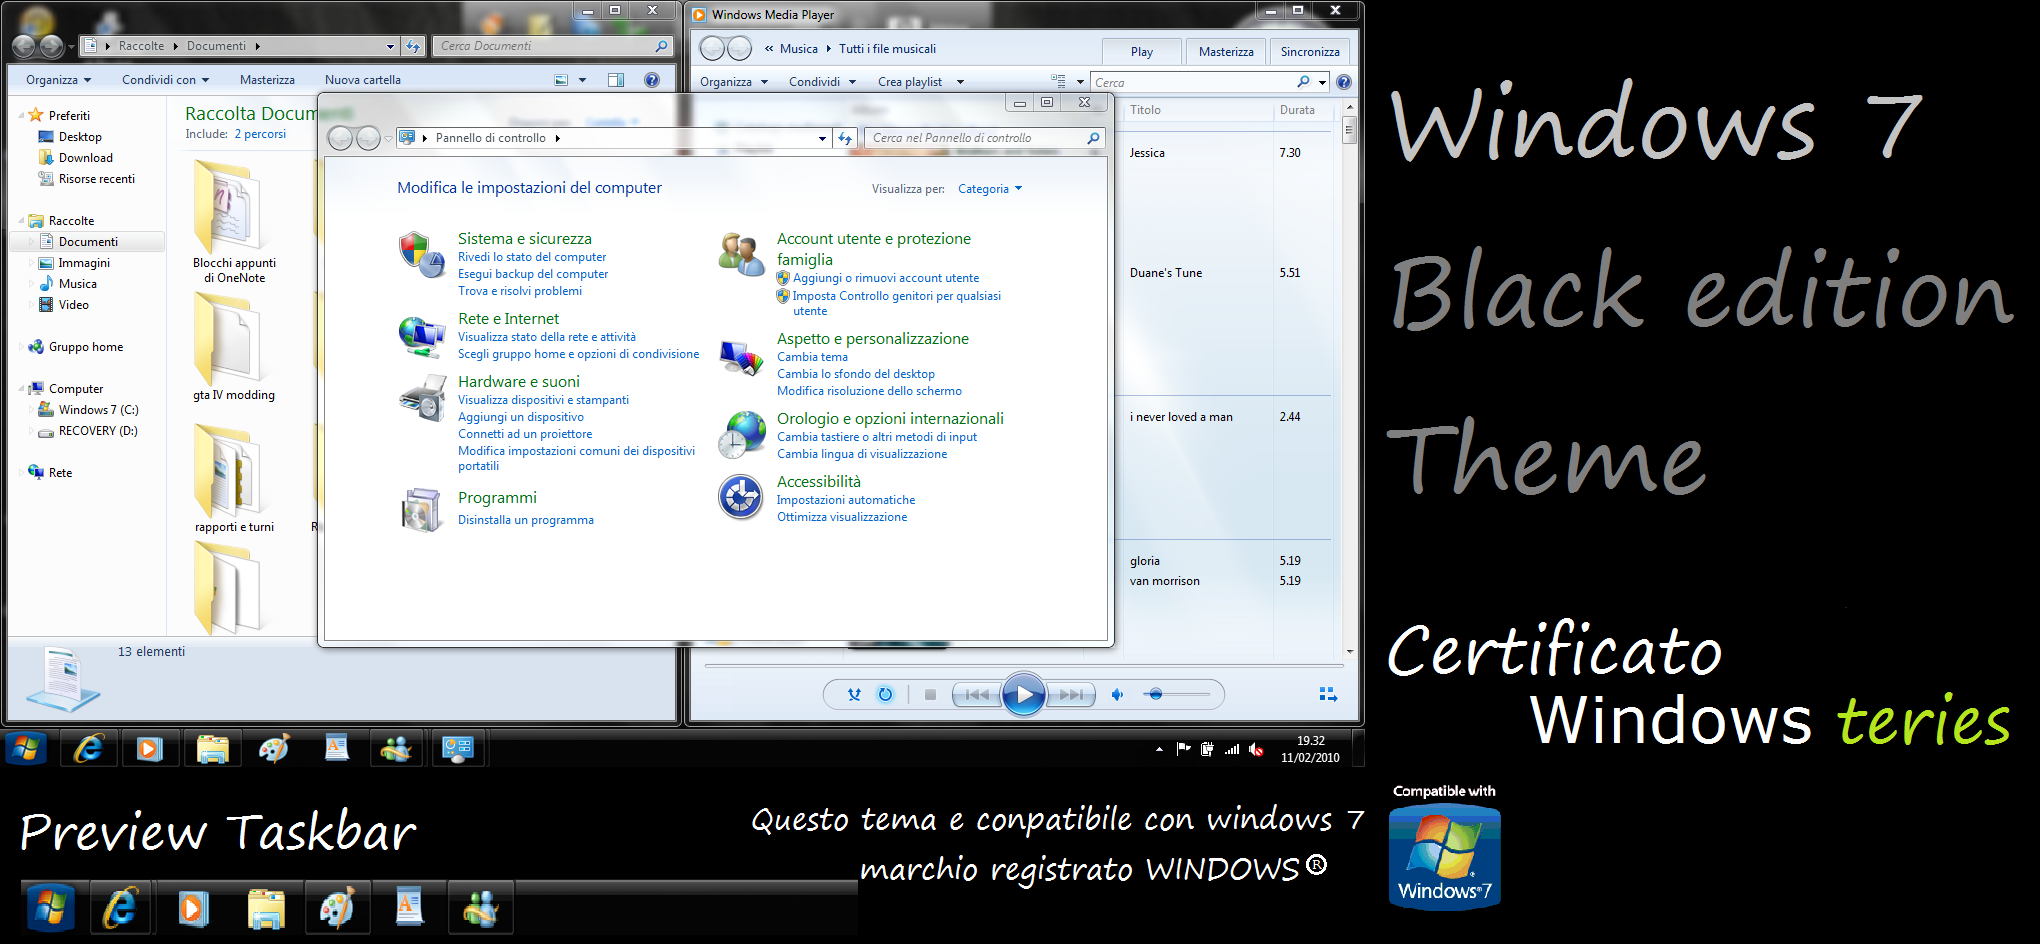The image size is (2040, 944).
Task: Select the Sincronizza tab
Action: tap(1310, 51)
